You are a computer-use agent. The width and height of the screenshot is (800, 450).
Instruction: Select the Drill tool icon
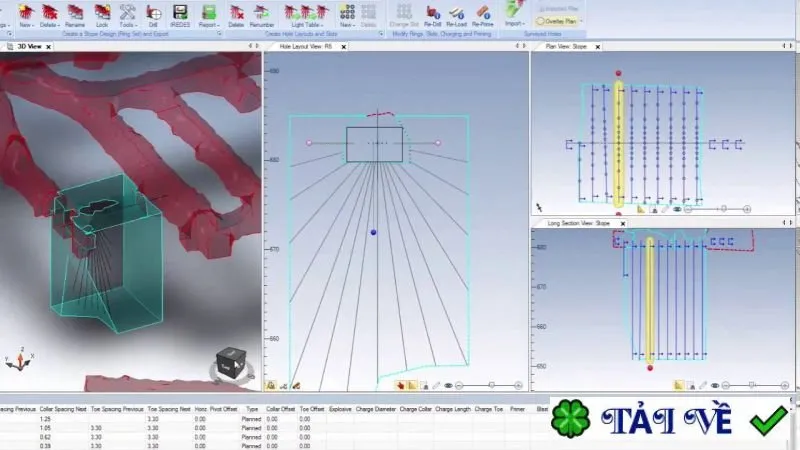(153, 15)
